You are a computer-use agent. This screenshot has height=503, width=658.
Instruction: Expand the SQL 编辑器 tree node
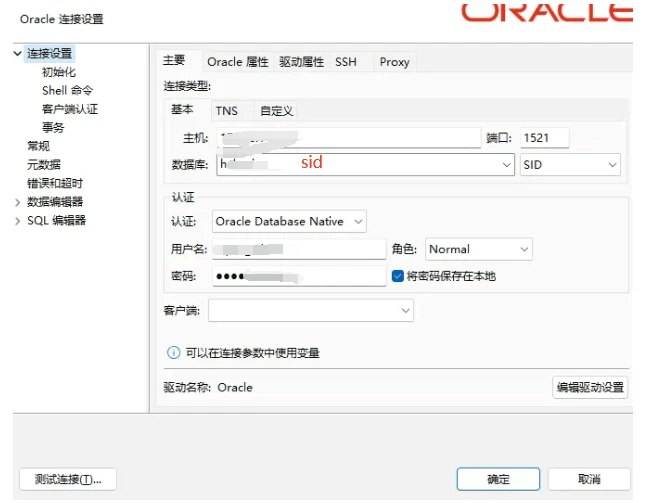(18, 221)
